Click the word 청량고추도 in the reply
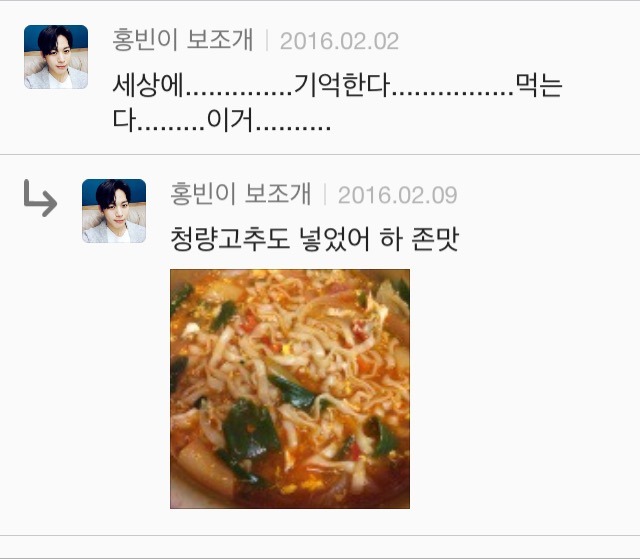The image size is (640, 559). 230,239
